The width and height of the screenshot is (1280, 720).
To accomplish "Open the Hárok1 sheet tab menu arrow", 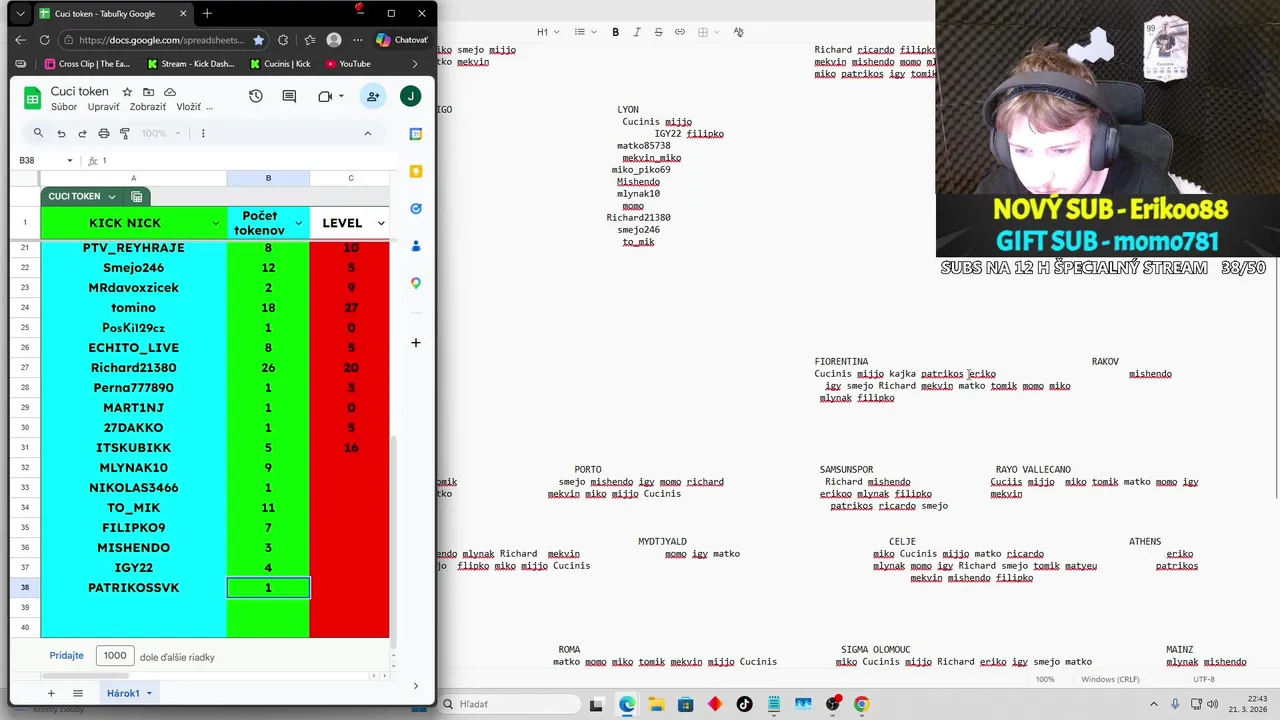I will [x=149, y=693].
